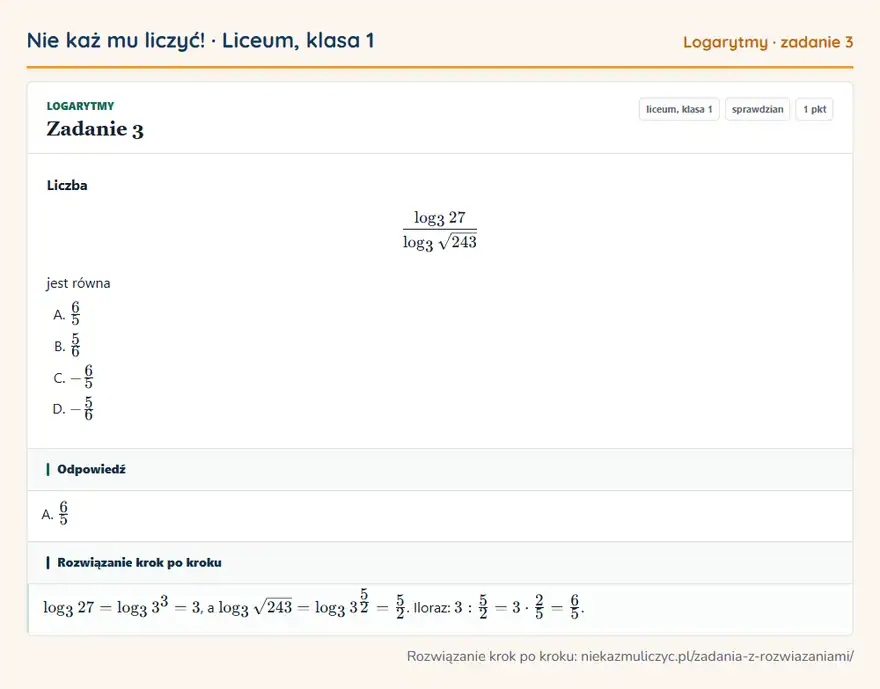Click the 'Nie każ mu liczyć!' site title
Screen dimensions: 880x689
coord(116,40)
